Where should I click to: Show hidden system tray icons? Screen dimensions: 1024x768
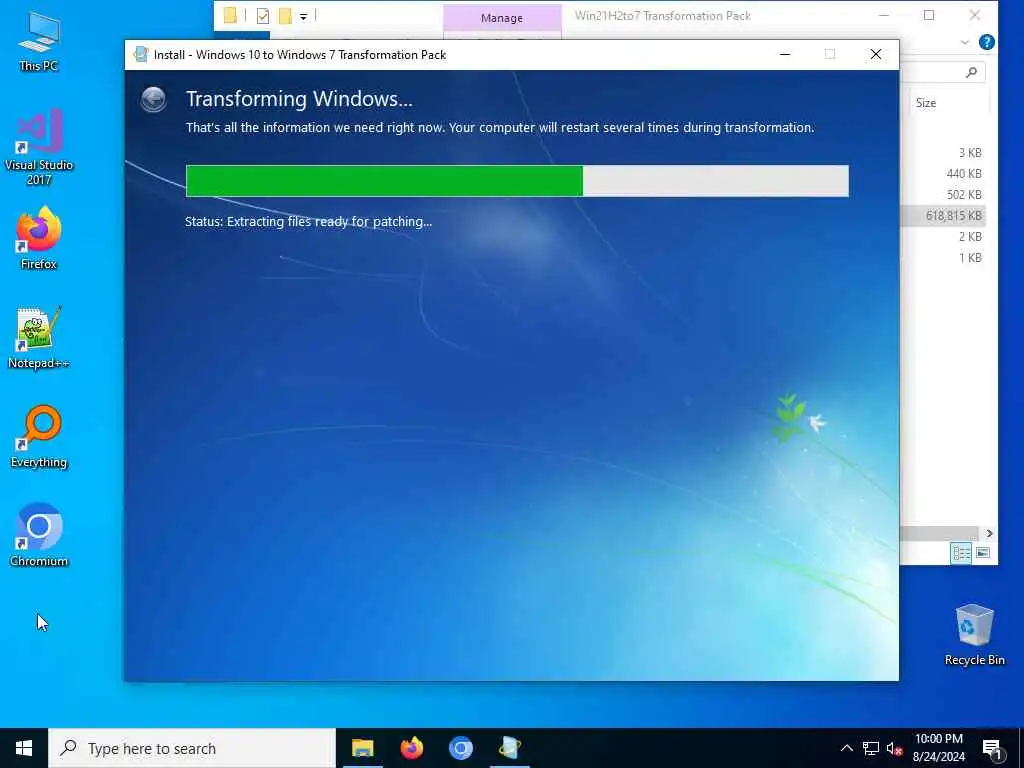point(846,748)
